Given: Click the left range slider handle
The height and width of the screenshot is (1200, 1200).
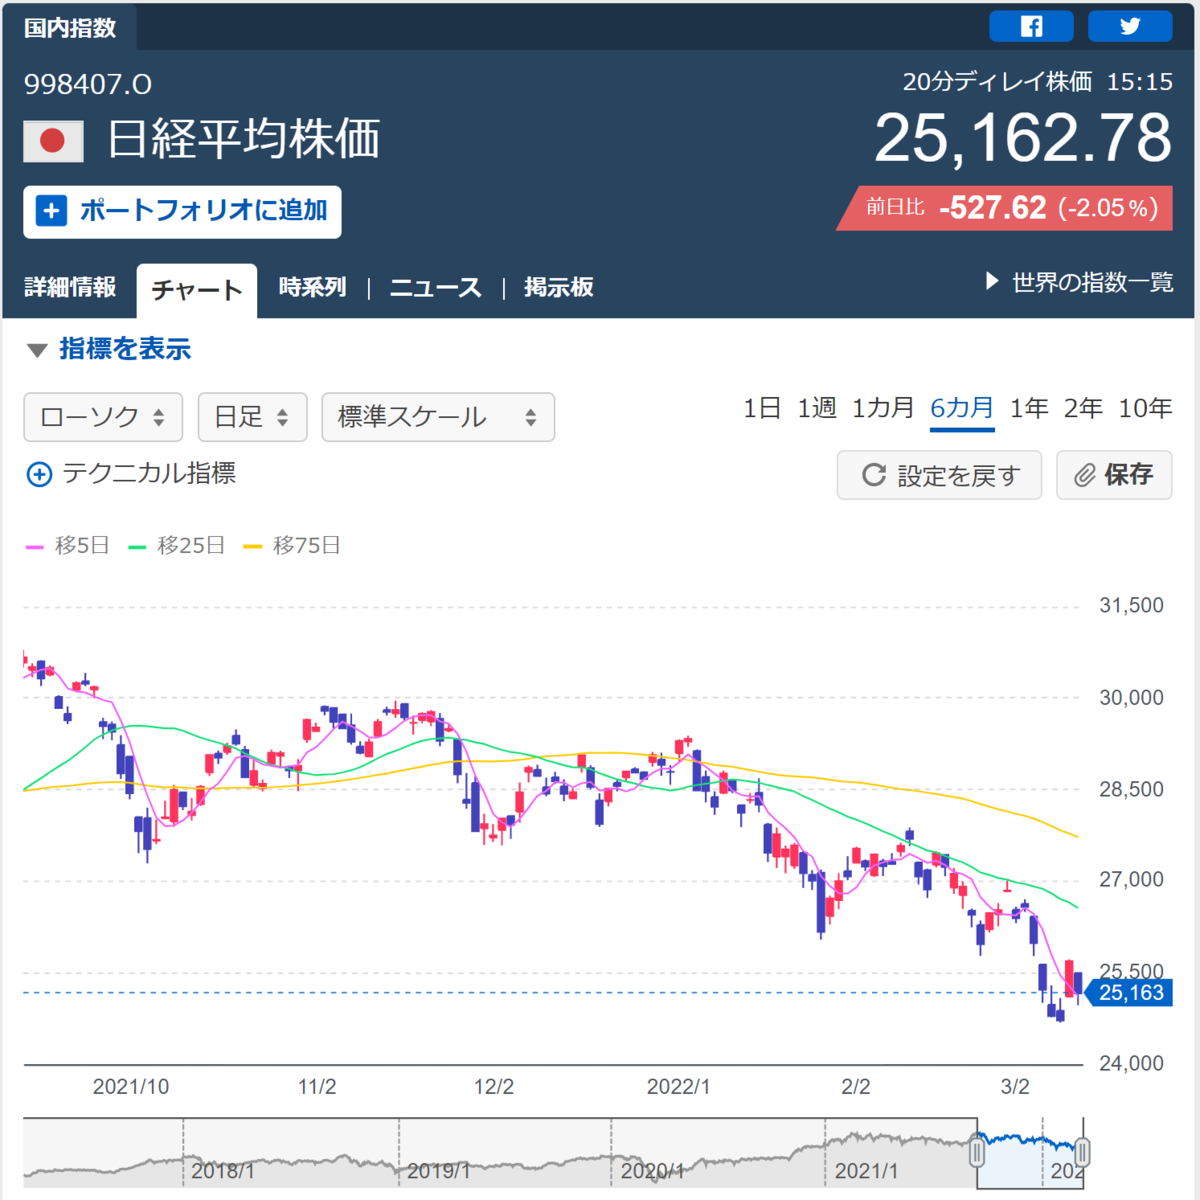Looking at the screenshot, I should (x=977, y=1153).
